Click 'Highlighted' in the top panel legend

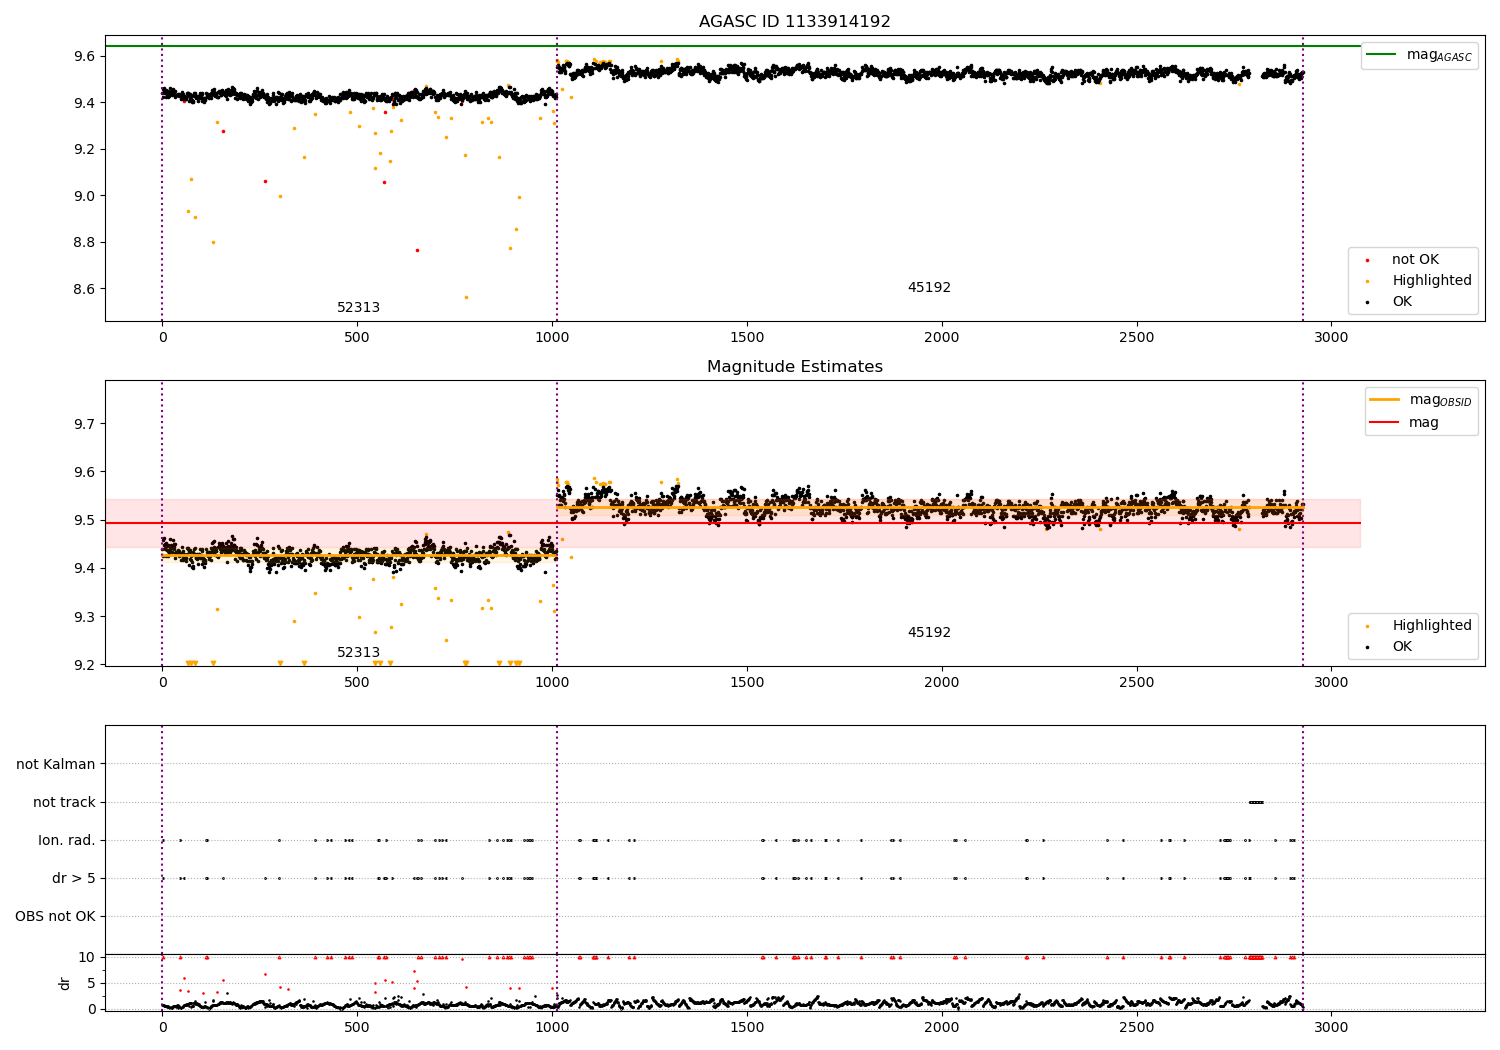point(1432,281)
